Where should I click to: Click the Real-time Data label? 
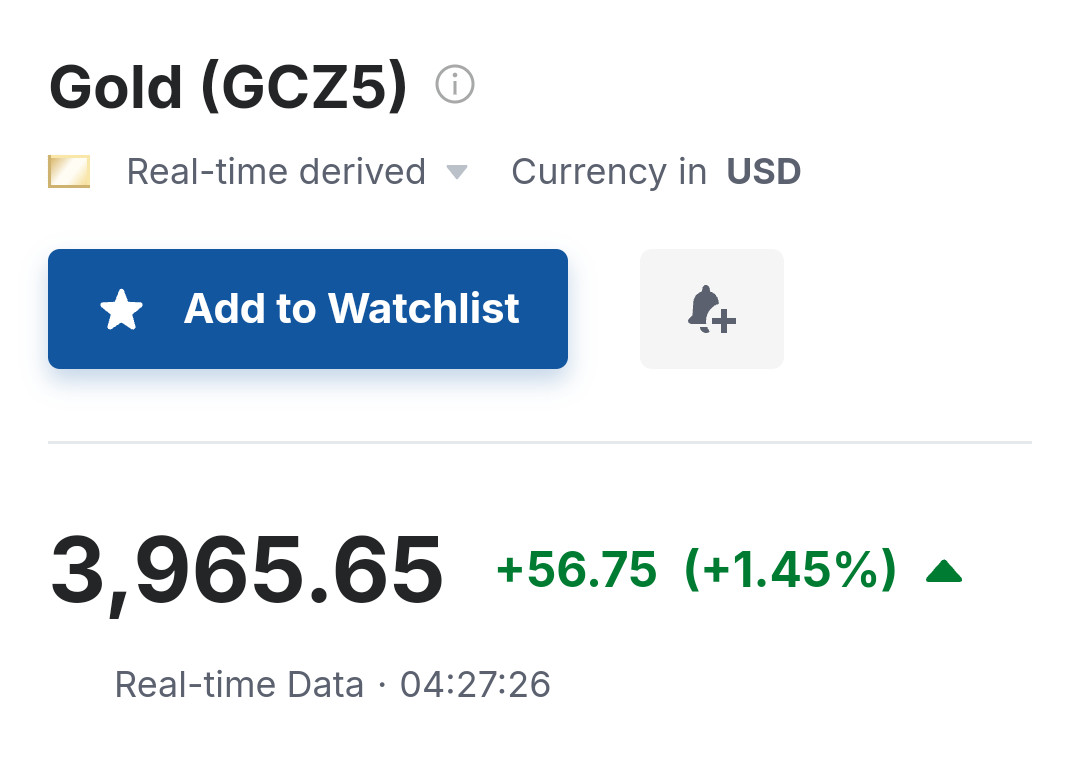coord(239,685)
